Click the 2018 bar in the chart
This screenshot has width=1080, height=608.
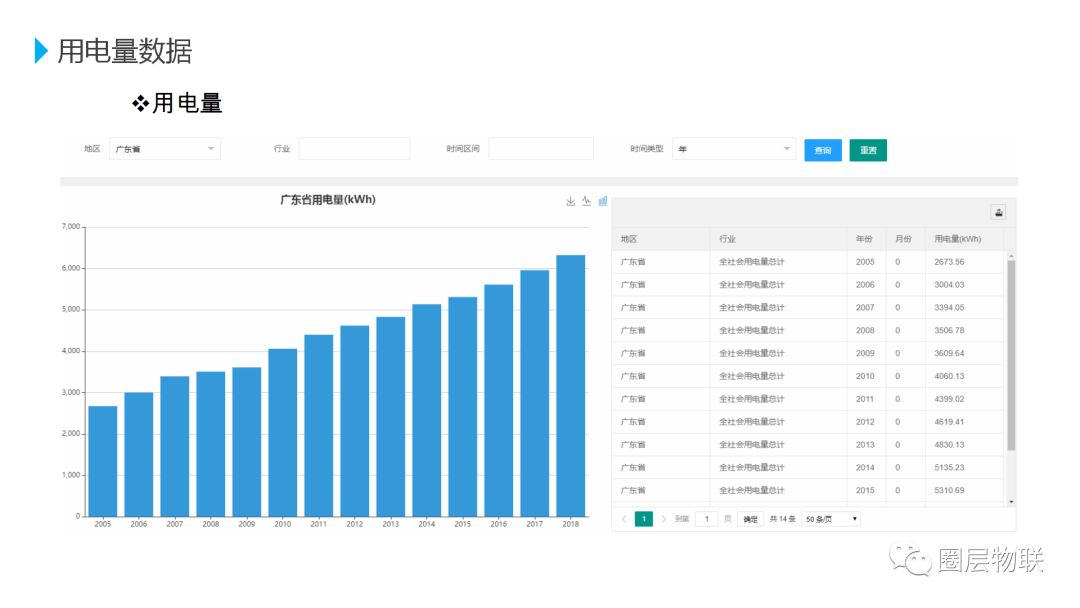point(570,386)
